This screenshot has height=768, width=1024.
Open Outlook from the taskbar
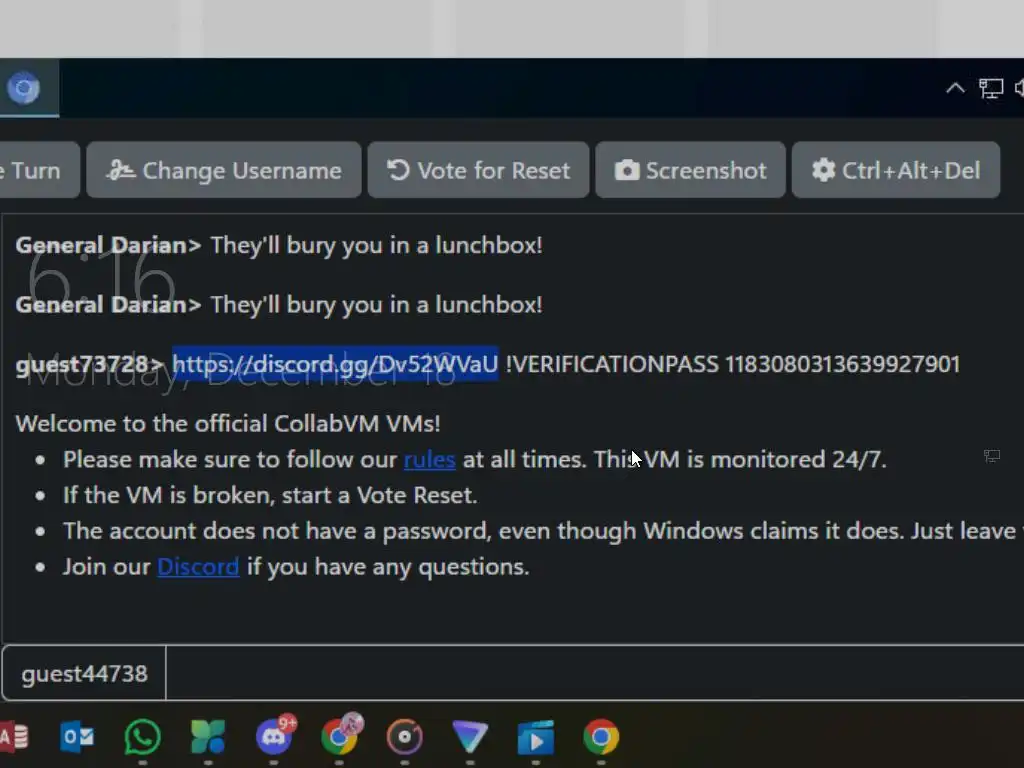(77, 737)
